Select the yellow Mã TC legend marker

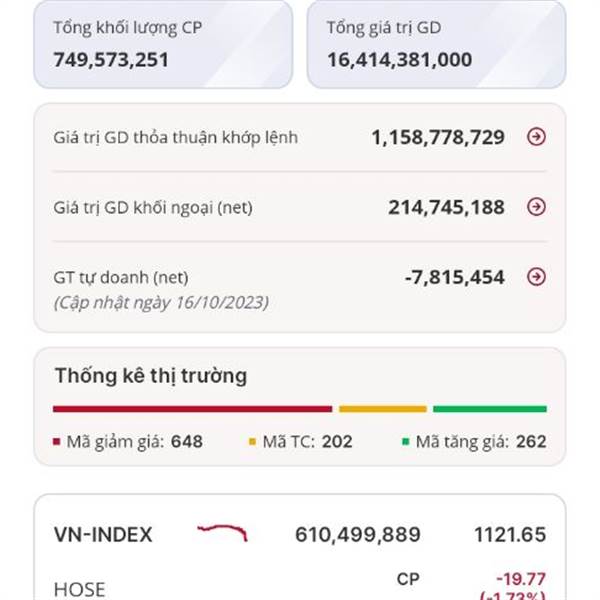click(x=252, y=442)
